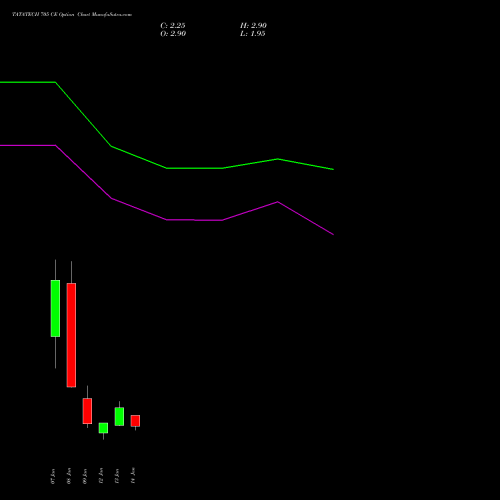Screen dimensions: 500x500
Task: Select the green candlestick for 07 Jan
Action: pyautogui.click(x=55, y=308)
